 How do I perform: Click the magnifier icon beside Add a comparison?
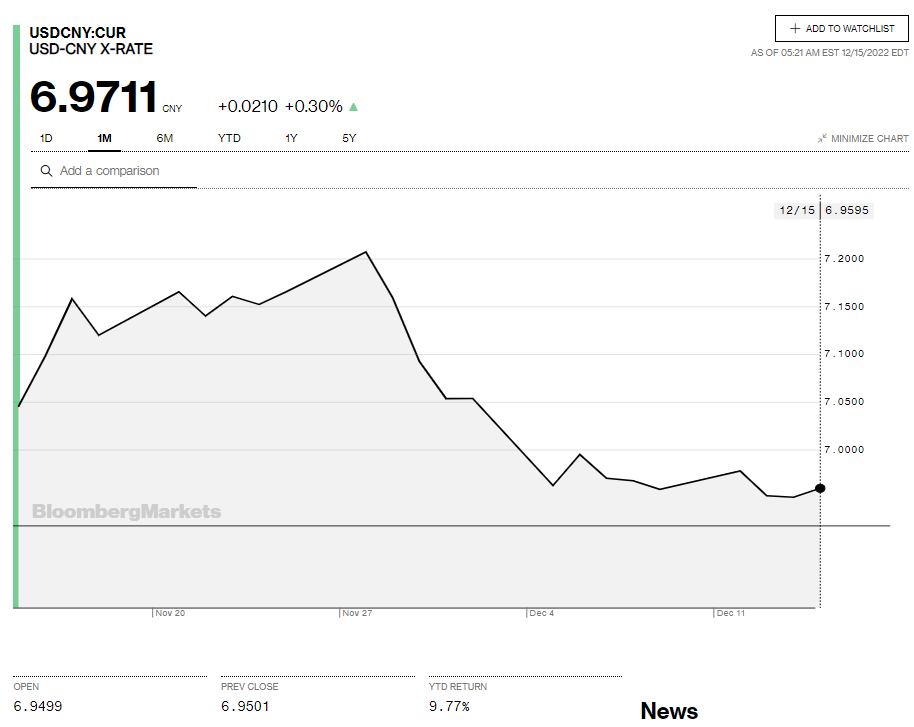[46, 171]
